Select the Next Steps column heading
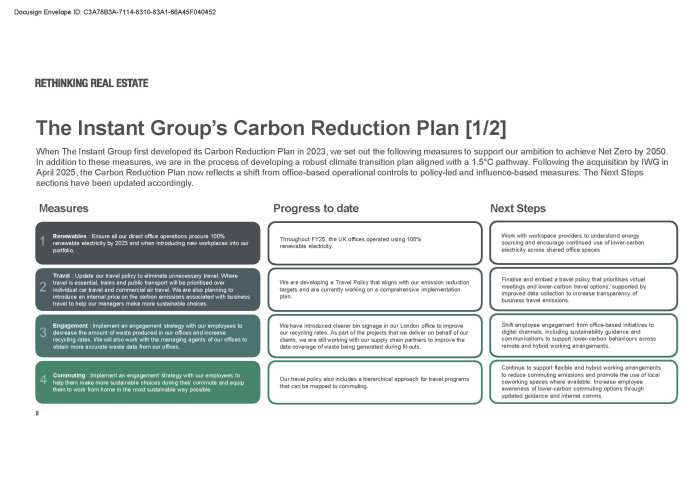The height and width of the screenshot is (495, 700). pos(518,208)
